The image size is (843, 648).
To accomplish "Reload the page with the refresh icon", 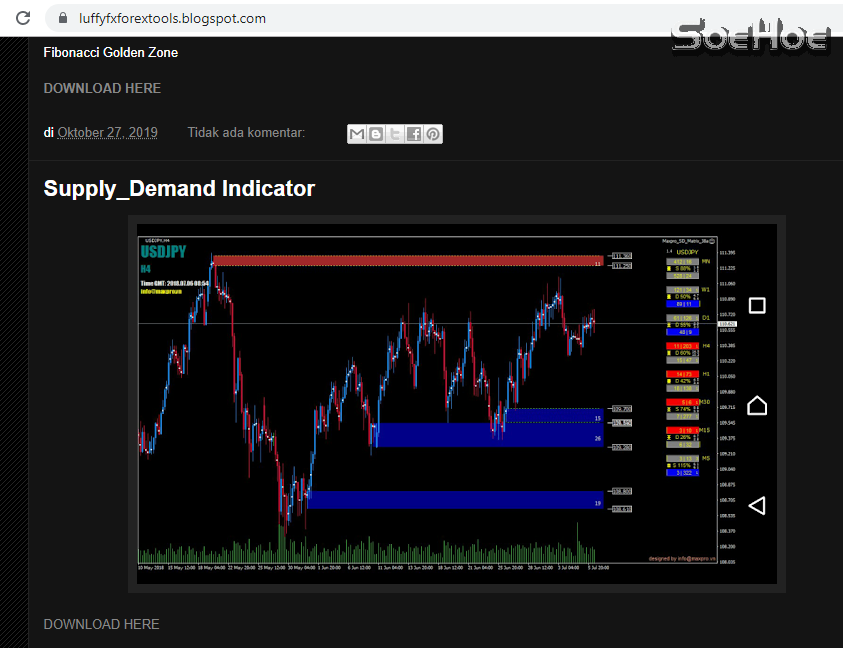I will click(22, 17).
